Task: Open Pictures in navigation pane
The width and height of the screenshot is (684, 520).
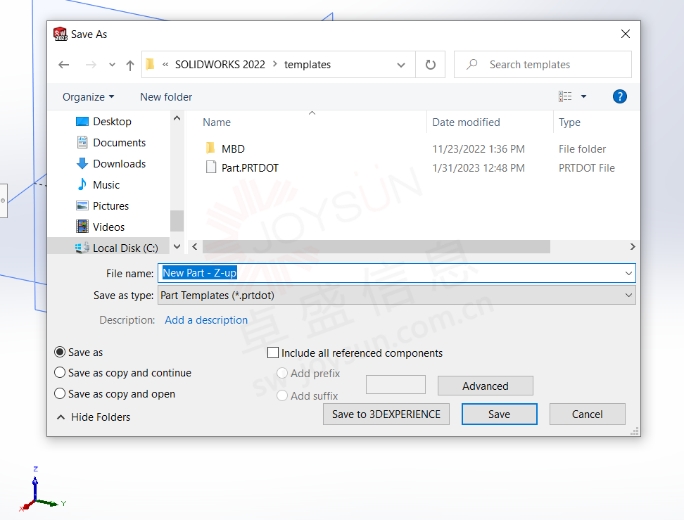Action: (110, 206)
